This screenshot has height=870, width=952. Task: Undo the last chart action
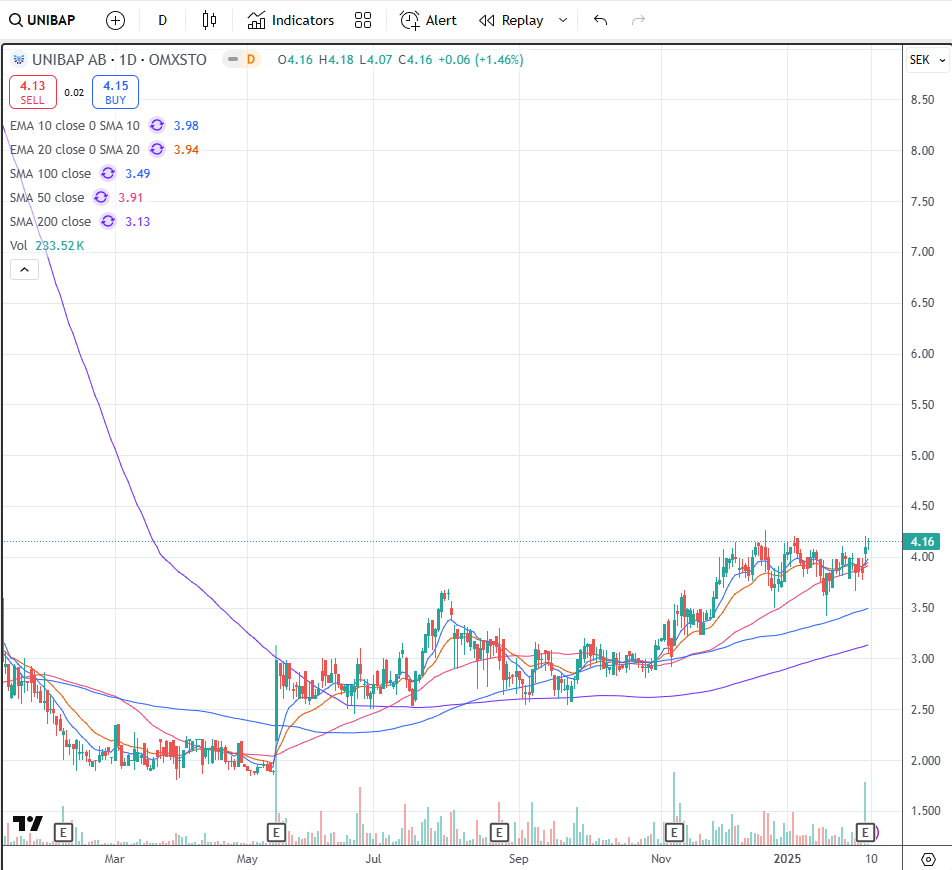coord(600,20)
